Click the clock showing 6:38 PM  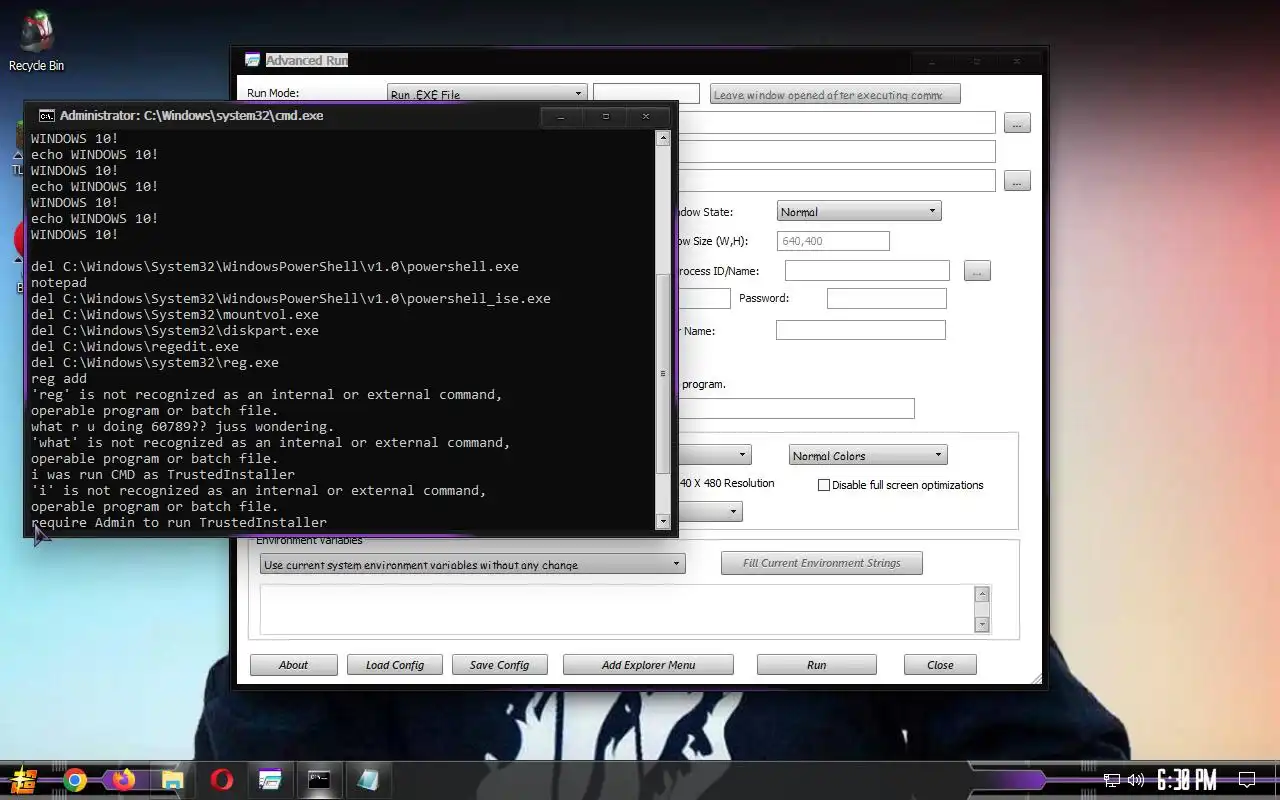[1187, 780]
